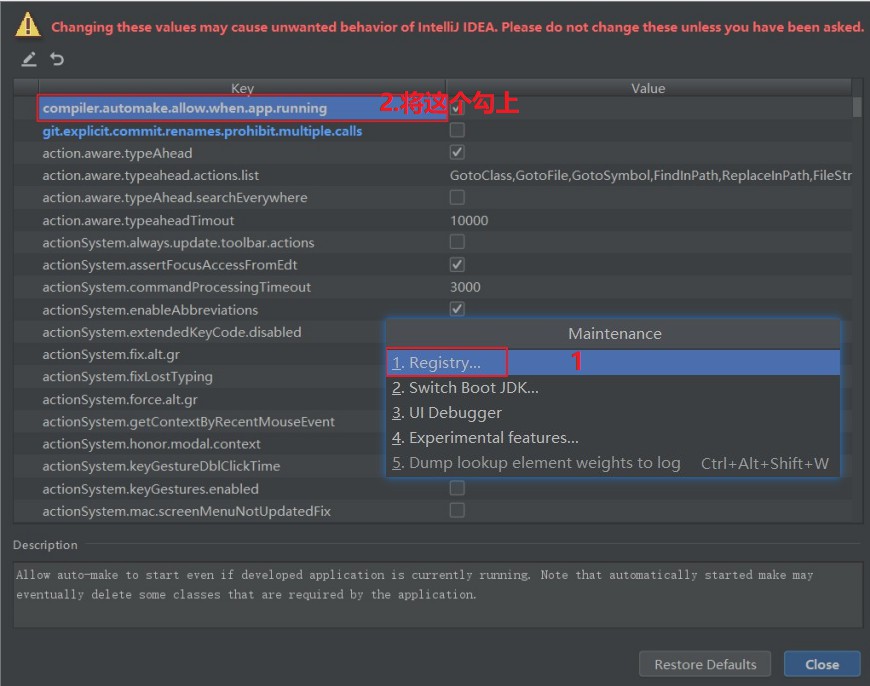Select the actionSystem.fix.alt.gr key
This screenshot has height=686, width=870.
[111, 354]
